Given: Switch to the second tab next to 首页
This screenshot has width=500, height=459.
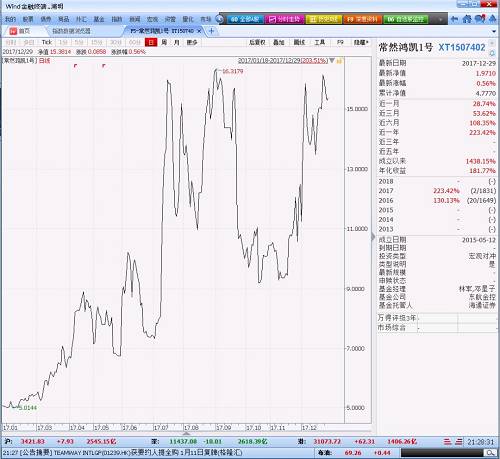Looking at the screenshot, I should pos(71,31).
